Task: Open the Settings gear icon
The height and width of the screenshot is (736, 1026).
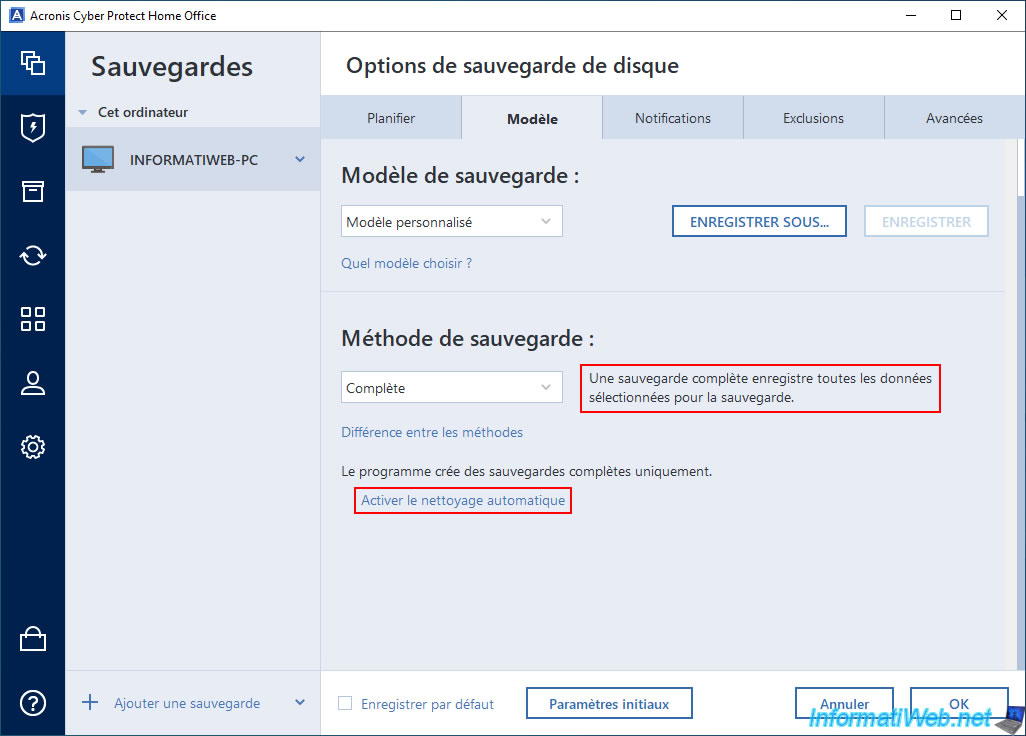Action: (x=33, y=447)
